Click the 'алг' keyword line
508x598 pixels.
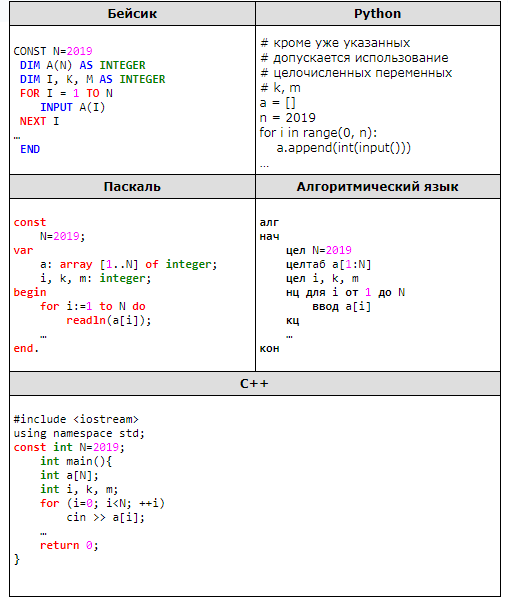point(269,222)
